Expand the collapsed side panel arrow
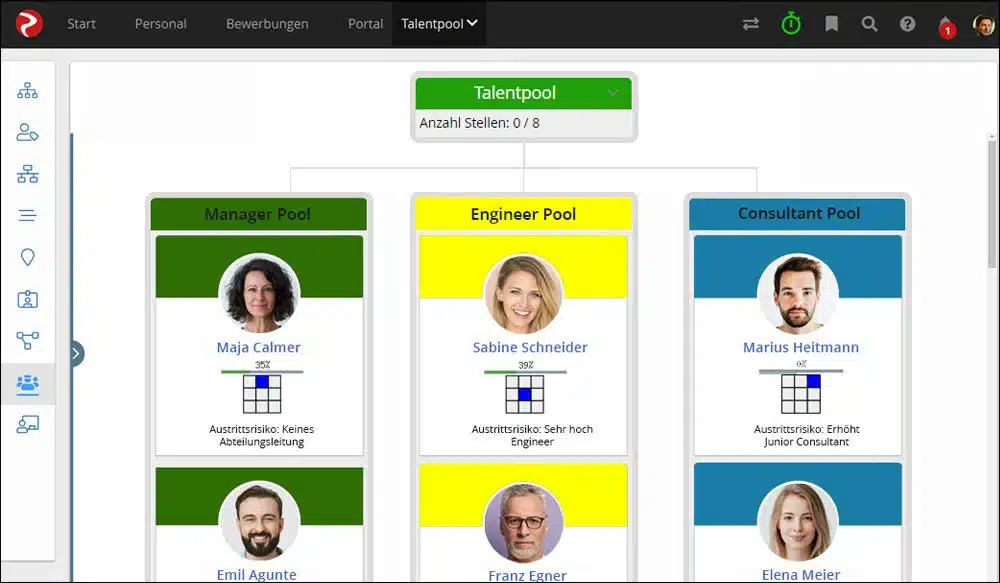The image size is (1000, 583). pyautogui.click(x=75, y=353)
